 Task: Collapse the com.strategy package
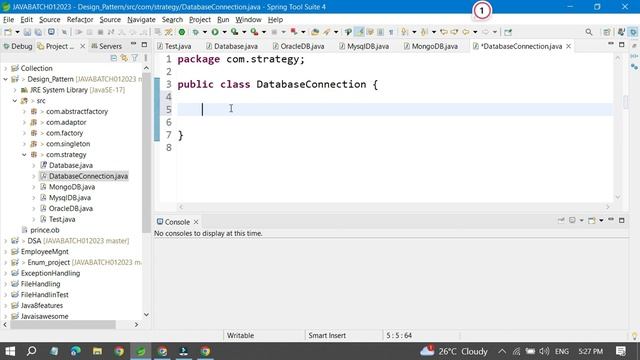pos(24,155)
